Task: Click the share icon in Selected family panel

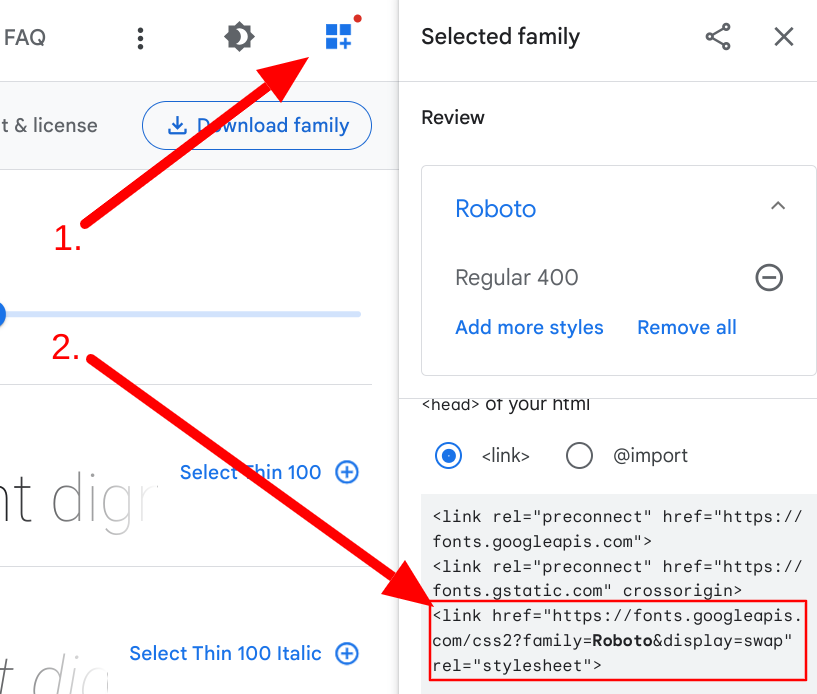Action: [718, 37]
